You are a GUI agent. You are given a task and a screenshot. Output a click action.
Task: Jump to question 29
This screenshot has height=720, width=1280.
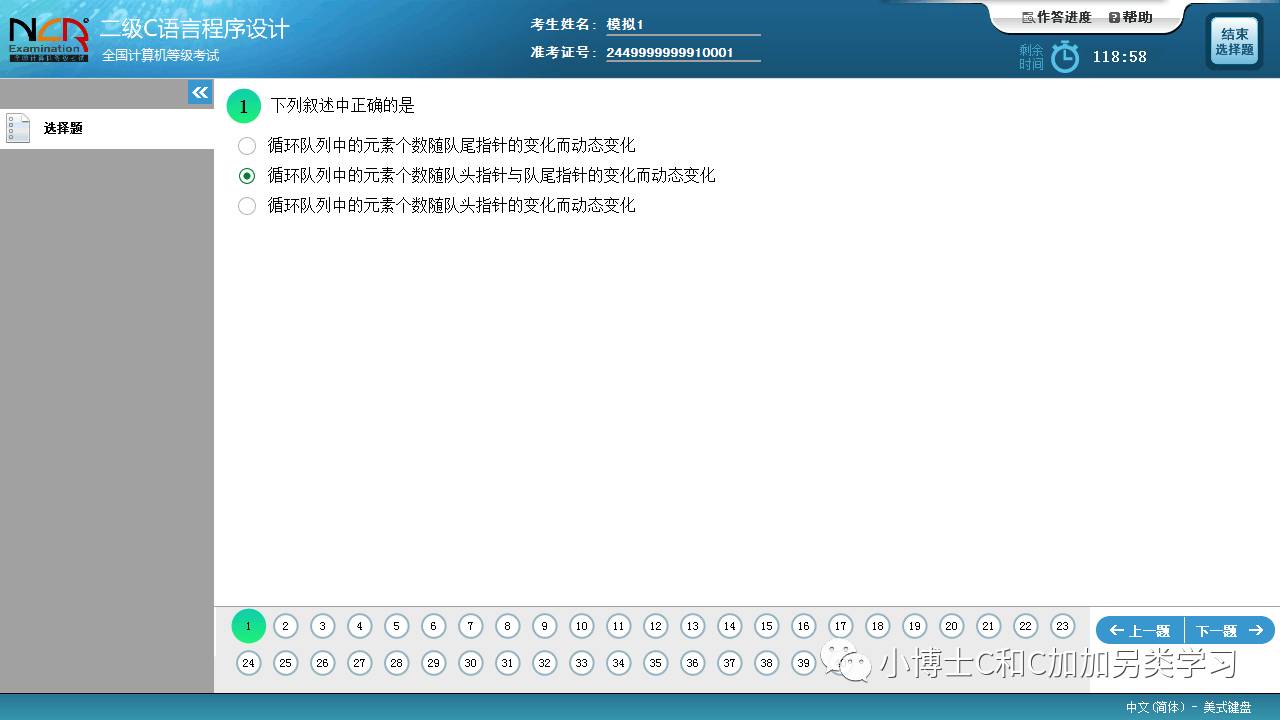[x=433, y=663]
